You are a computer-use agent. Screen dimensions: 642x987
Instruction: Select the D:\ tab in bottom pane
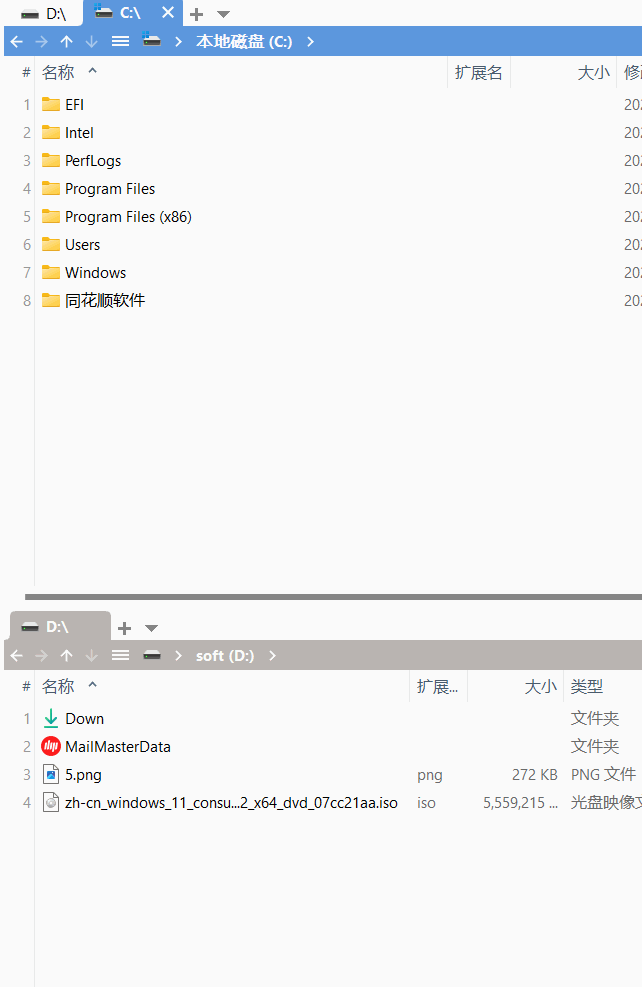click(59, 627)
